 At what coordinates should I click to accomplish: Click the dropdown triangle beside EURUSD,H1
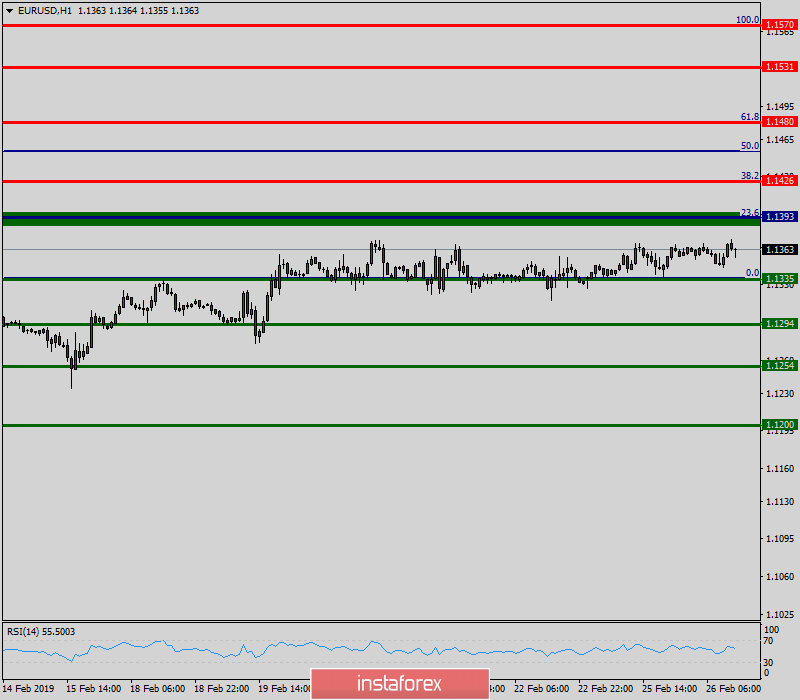(x=9, y=11)
